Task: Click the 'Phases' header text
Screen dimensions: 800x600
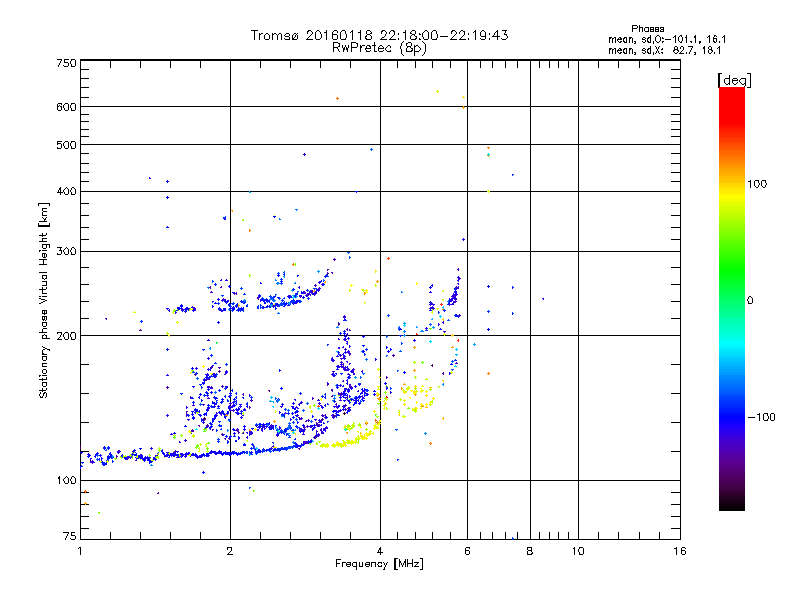Action: [647, 29]
